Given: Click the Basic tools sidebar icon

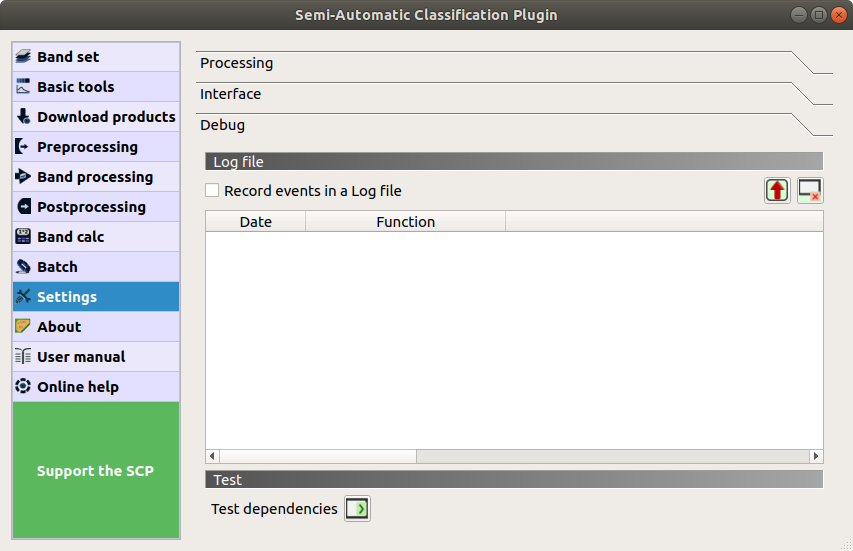Looking at the screenshot, I should (23, 87).
